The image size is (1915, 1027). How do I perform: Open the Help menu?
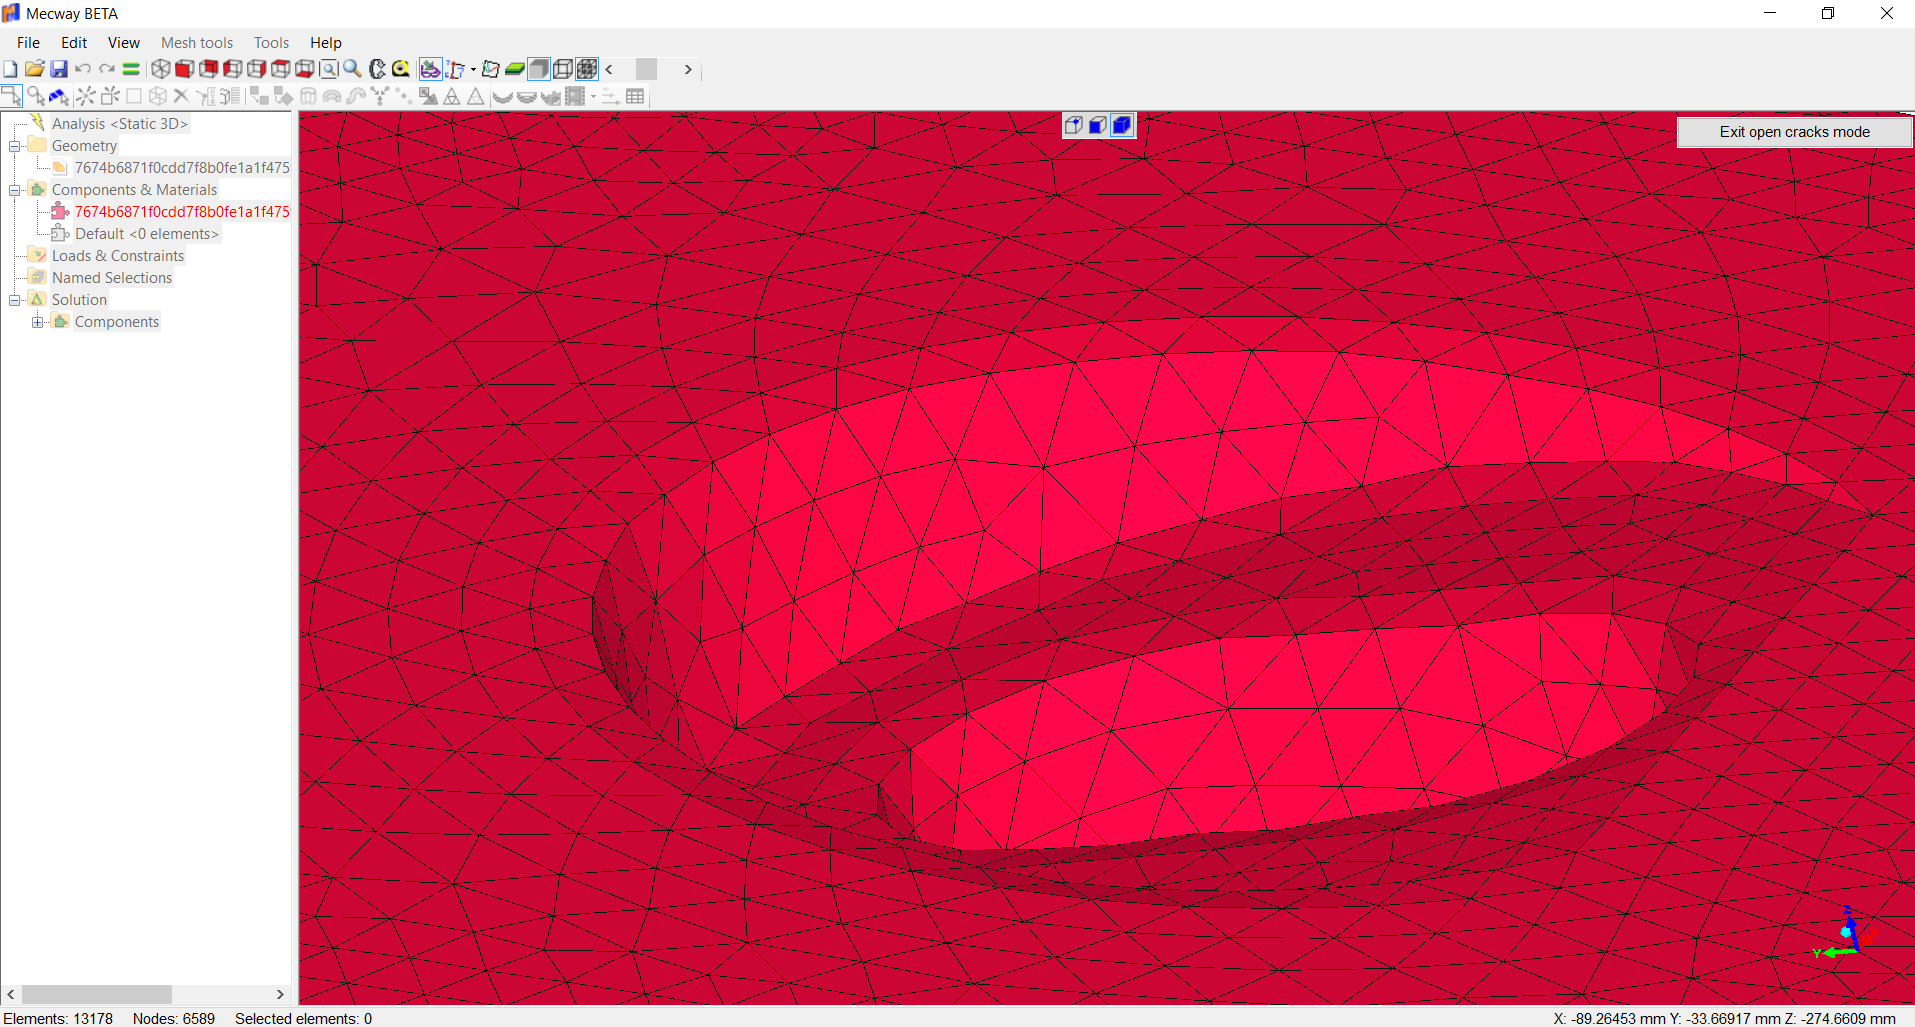pos(326,43)
